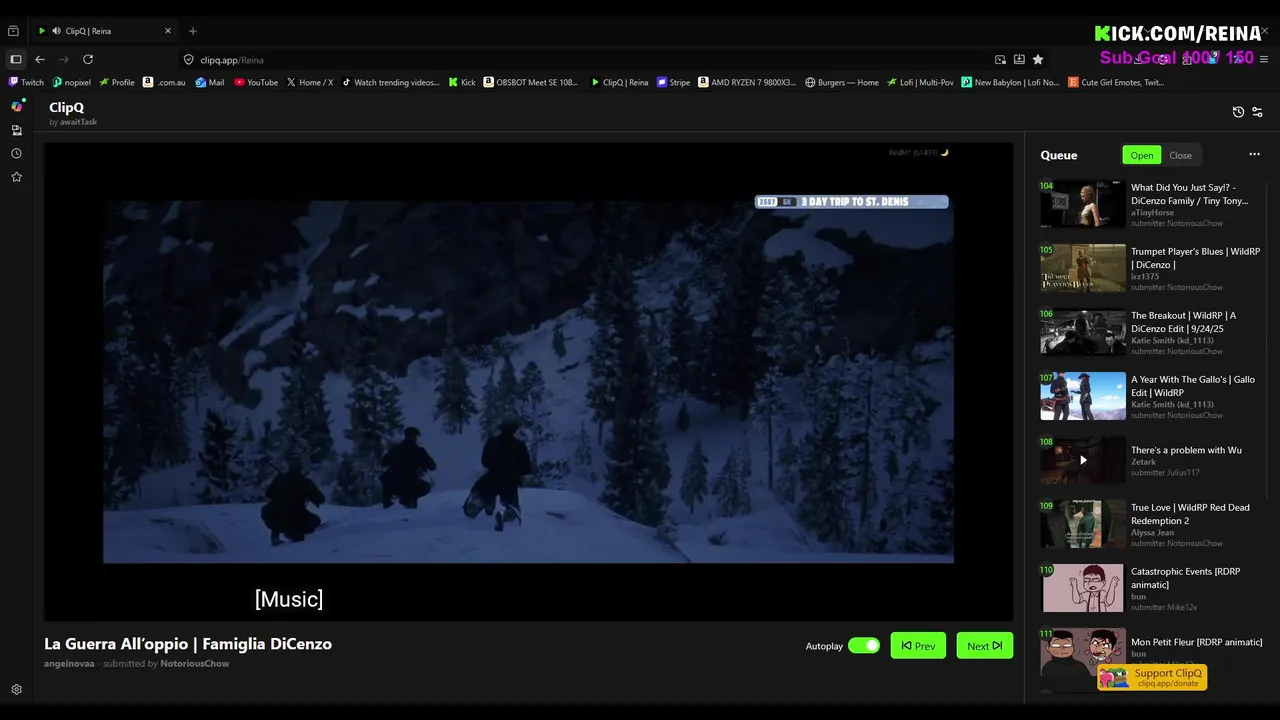This screenshot has width=1280, height=720.
Task: Click the browser back arrow
Action: [x=40, y=59]
